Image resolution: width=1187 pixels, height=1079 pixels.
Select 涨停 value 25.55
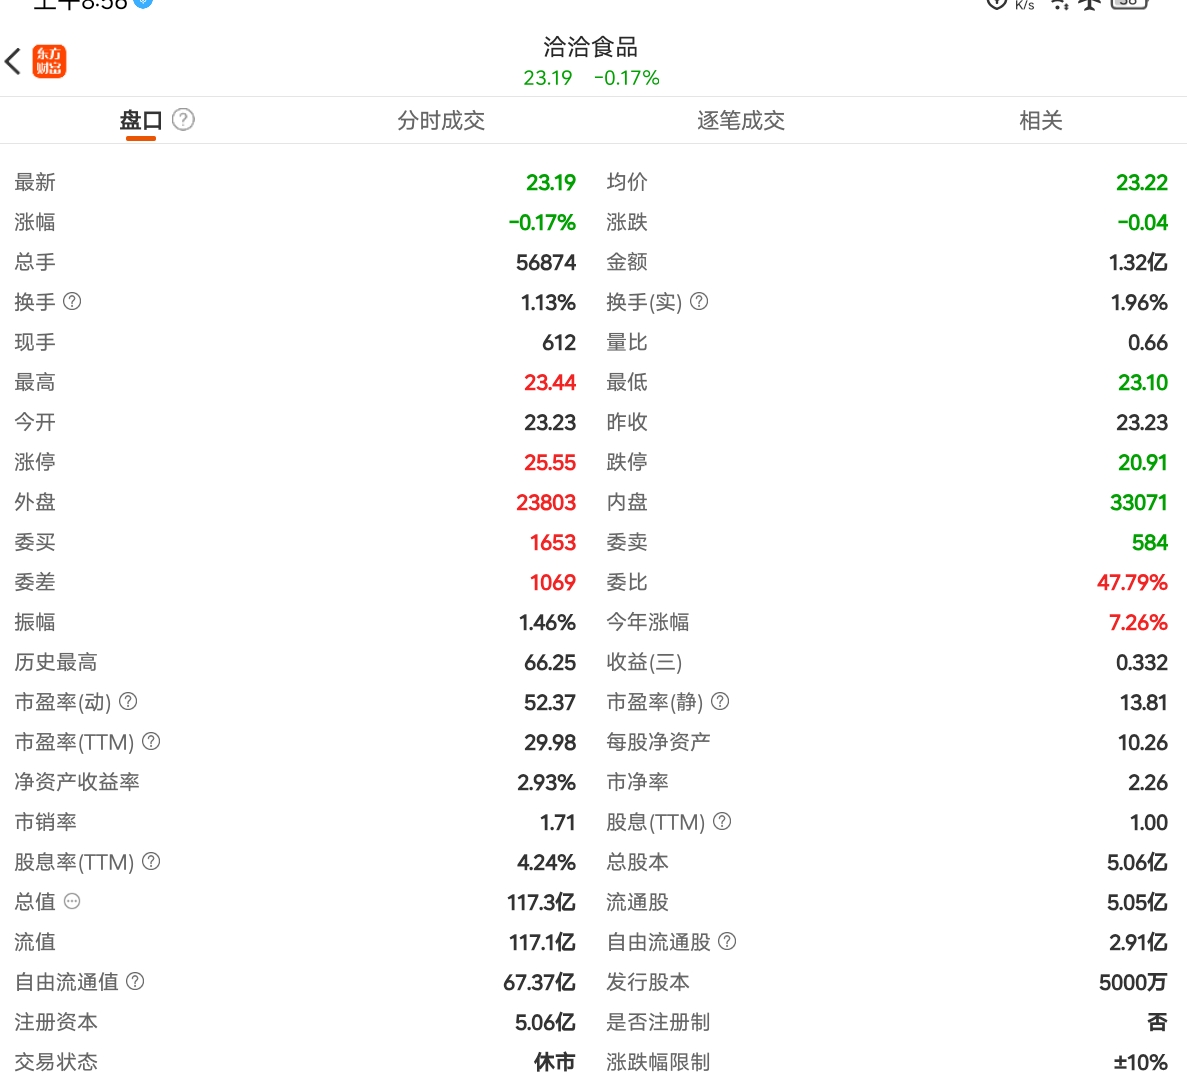pyautogui.click(x=550, y=463)
